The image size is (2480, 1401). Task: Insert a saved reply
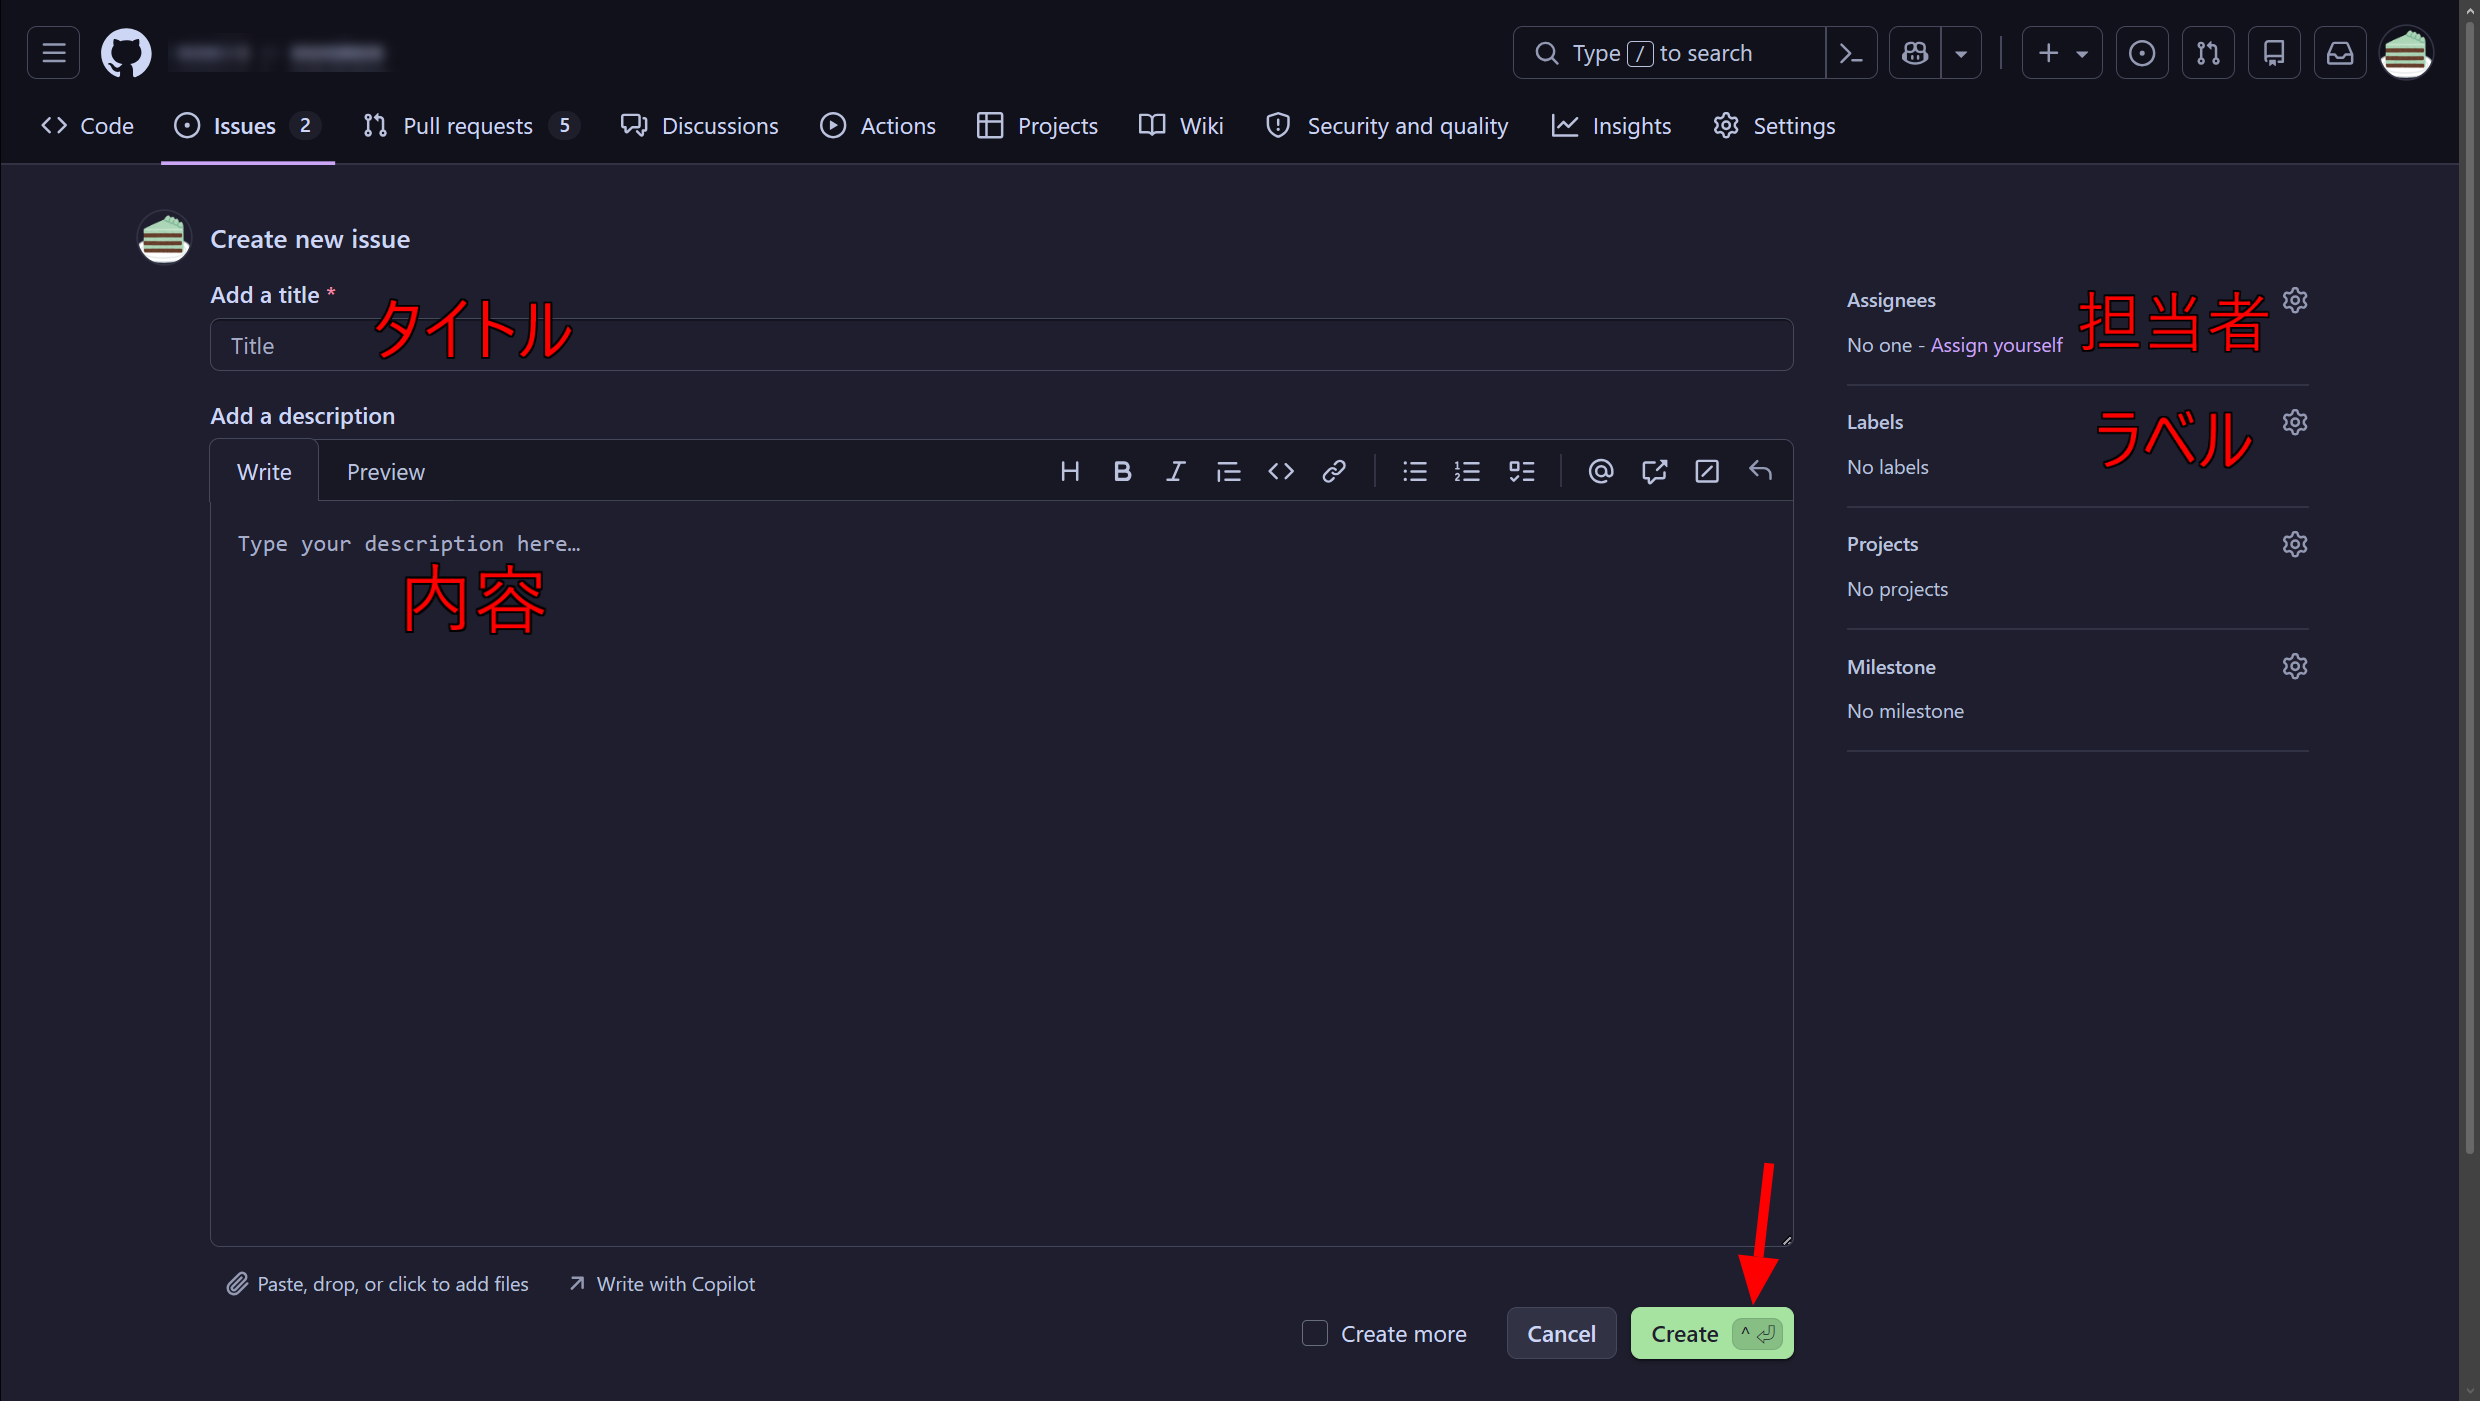pyautogui.click(x=1760, y=471)
